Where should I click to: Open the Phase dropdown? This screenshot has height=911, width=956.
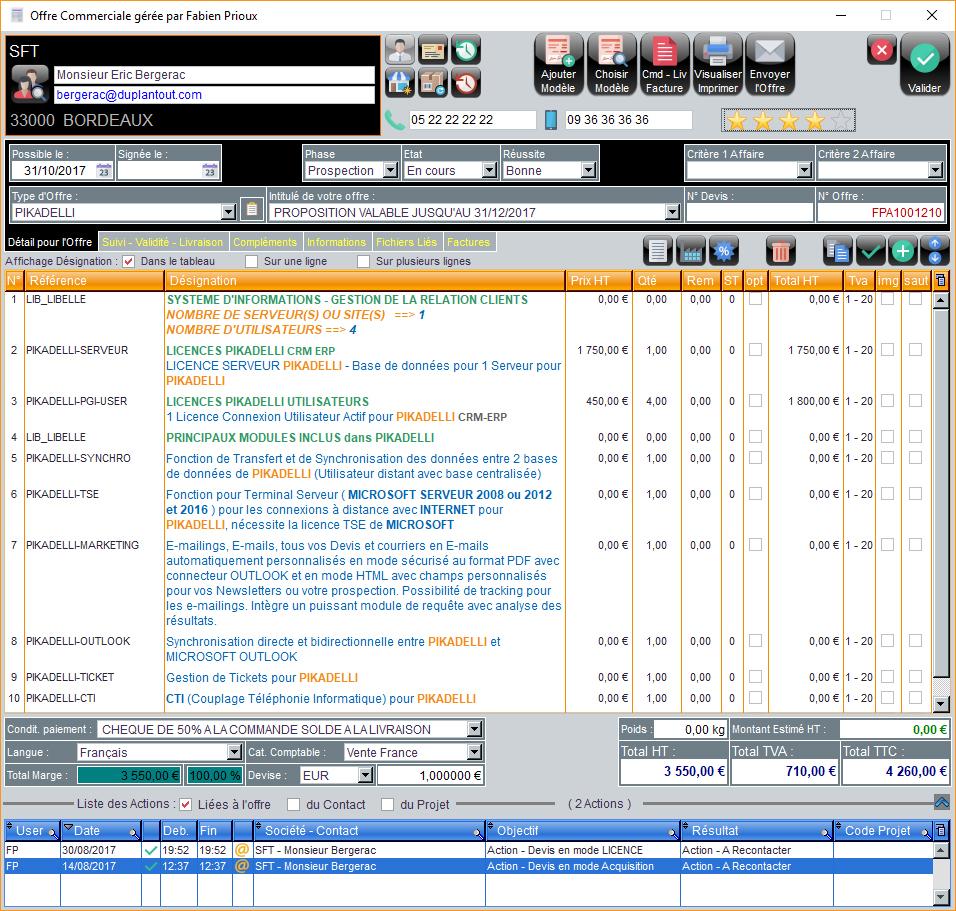tap(391, 170)
